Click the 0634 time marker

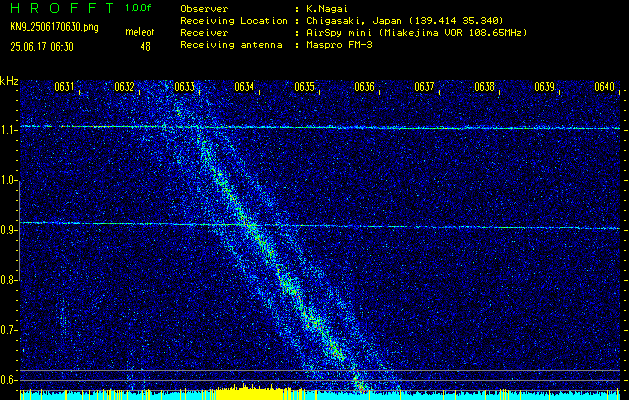(x=244, y=87)
